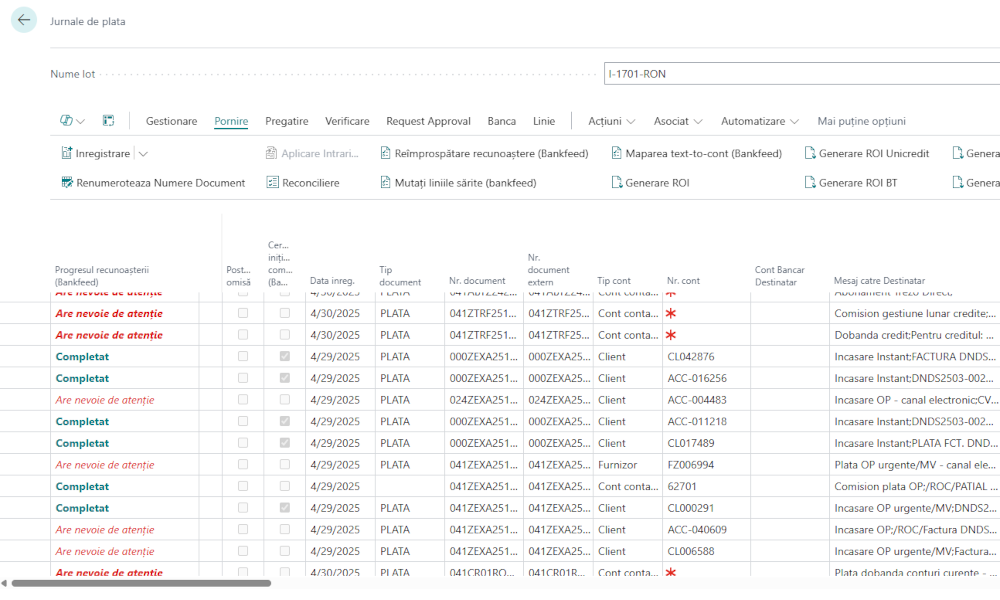Open the Verificare tab
This screenshot has width=1000, height=600.
[347, 121]
